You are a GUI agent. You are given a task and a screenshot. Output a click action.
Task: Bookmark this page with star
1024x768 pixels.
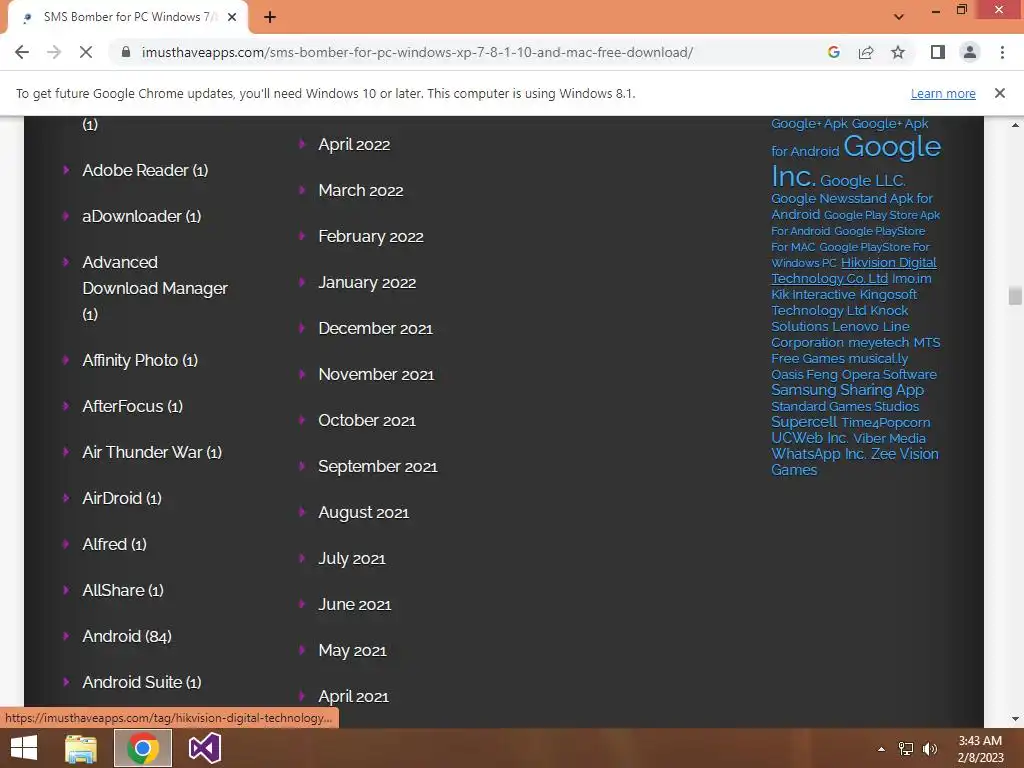coord(898,52)
